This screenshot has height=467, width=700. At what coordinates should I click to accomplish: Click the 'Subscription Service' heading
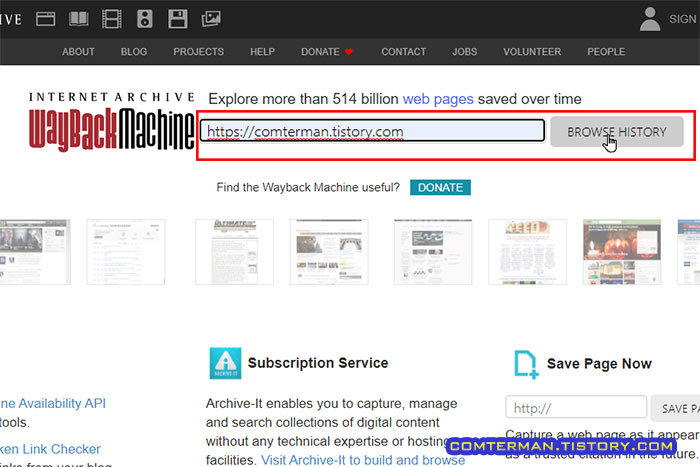(318, 363)
